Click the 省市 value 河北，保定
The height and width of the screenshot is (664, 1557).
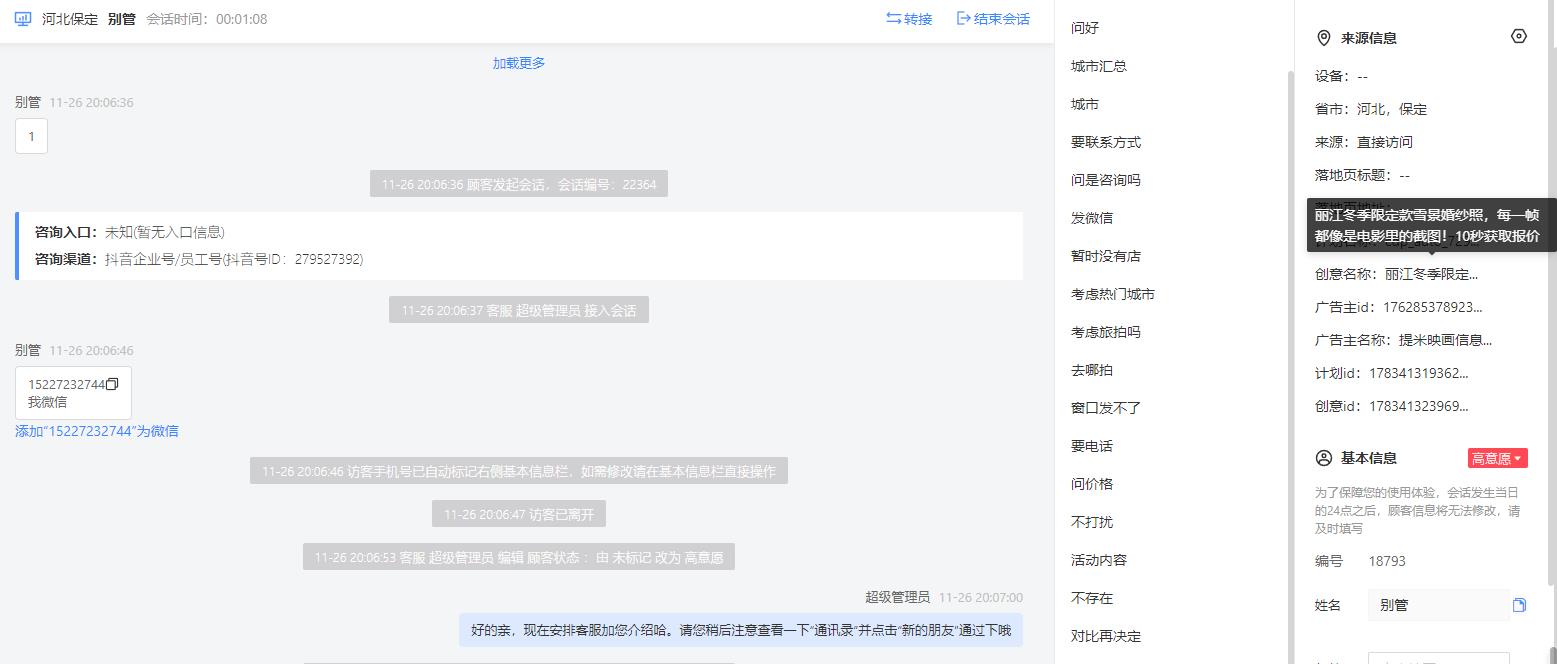tap(1392, 109)
